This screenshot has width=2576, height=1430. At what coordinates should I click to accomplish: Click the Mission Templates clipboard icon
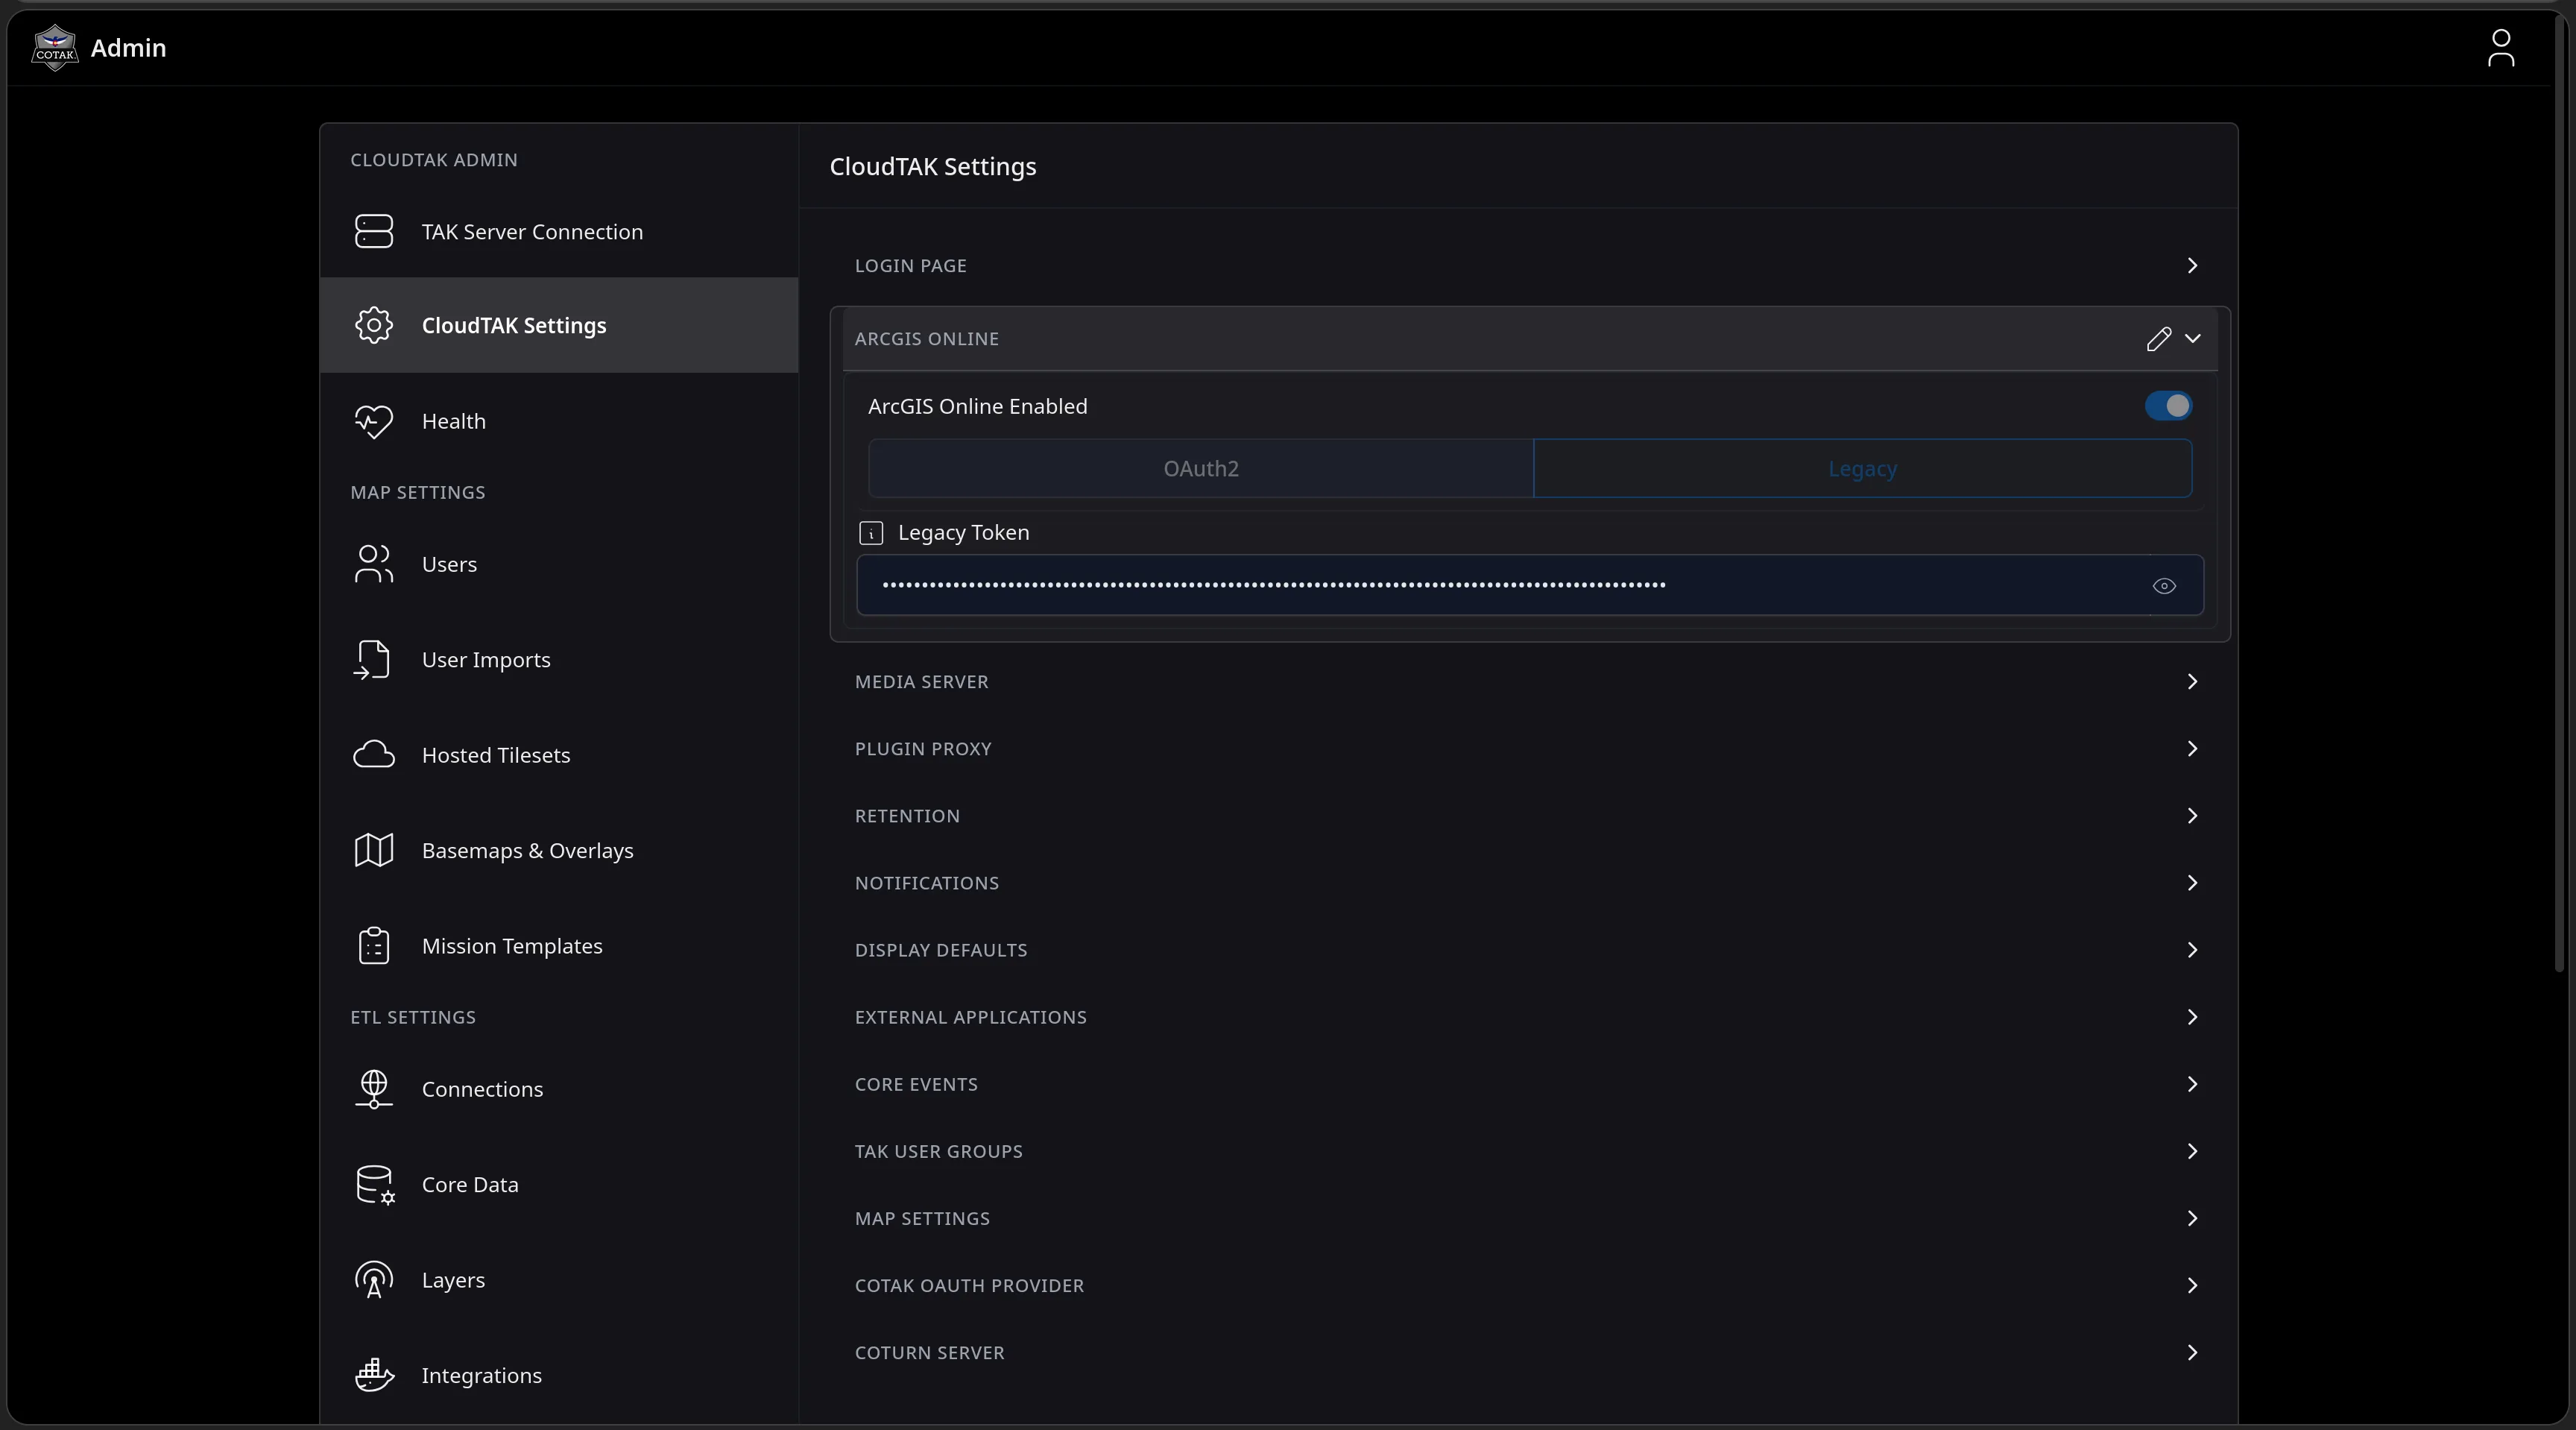click(374, 946)
